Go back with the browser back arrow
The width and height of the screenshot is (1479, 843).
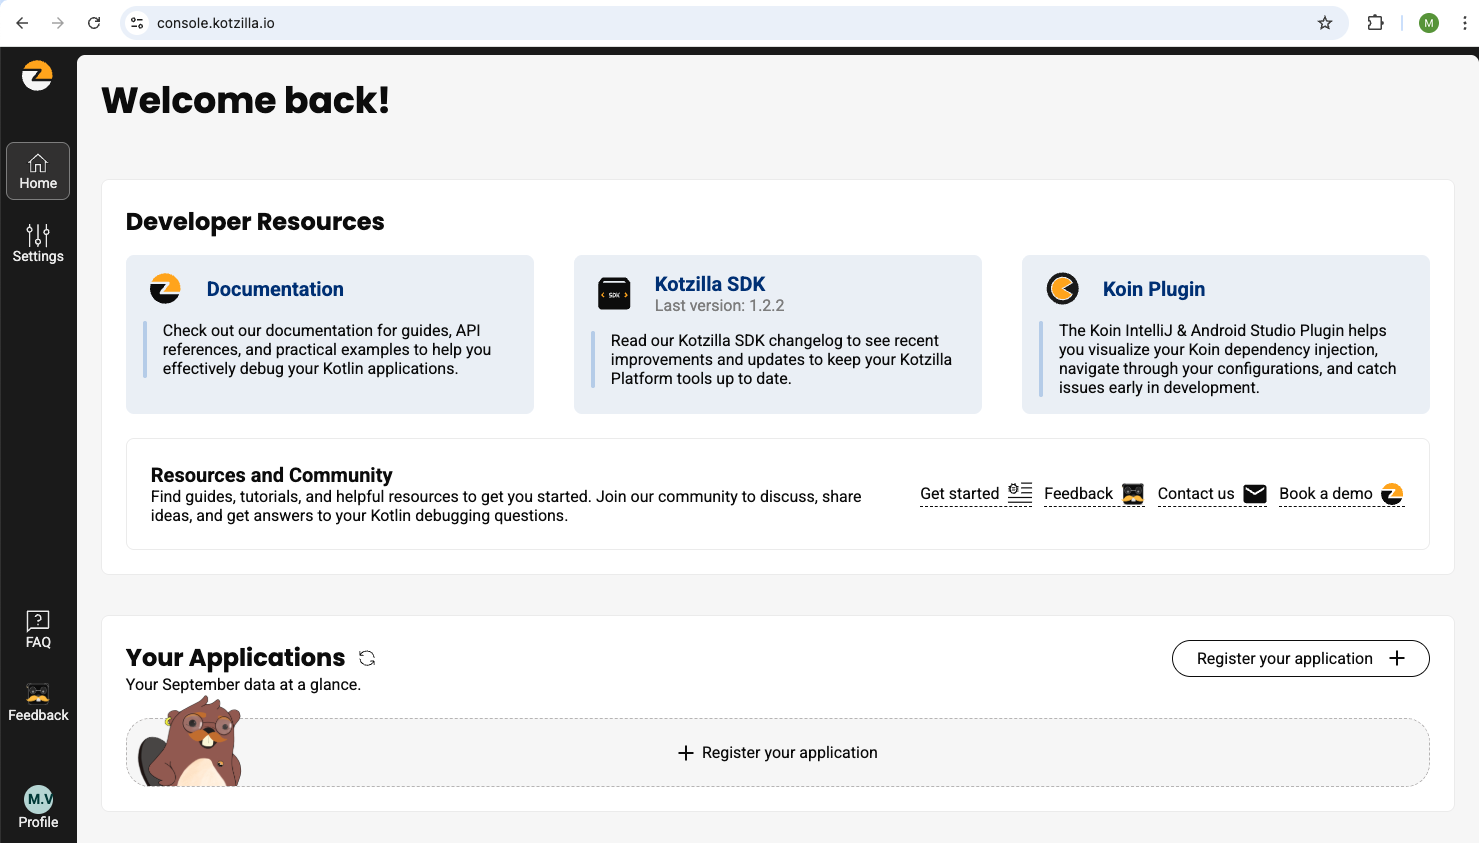click(x=22, y=23)
